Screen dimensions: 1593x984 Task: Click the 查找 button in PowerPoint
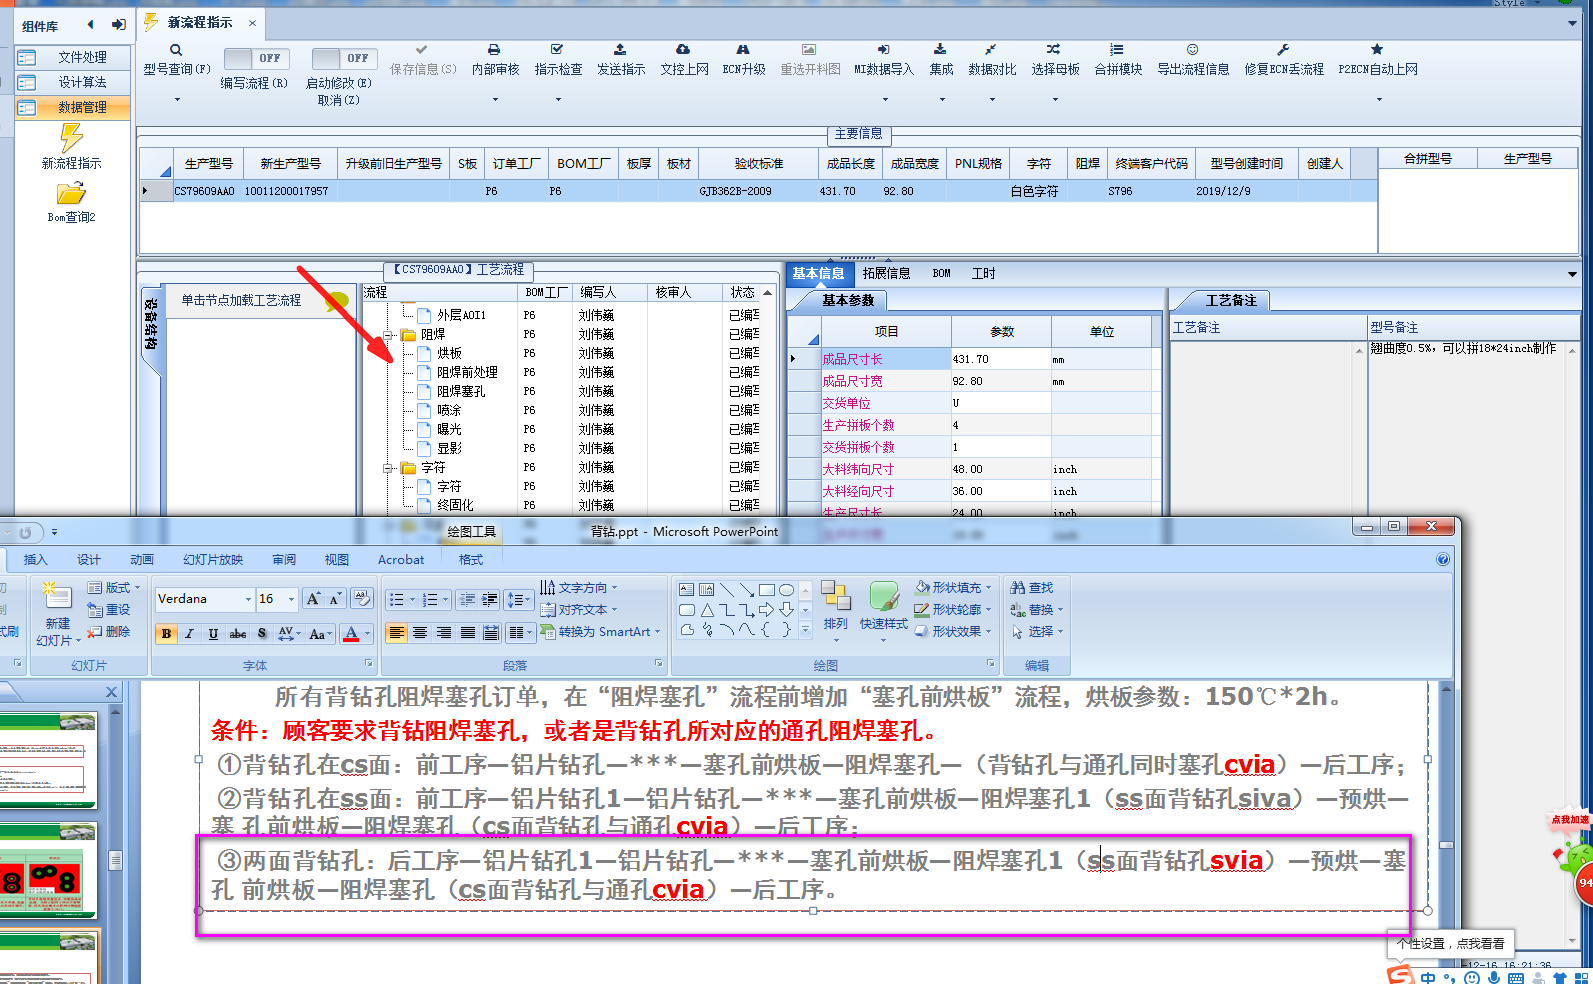pos(1032,588)
